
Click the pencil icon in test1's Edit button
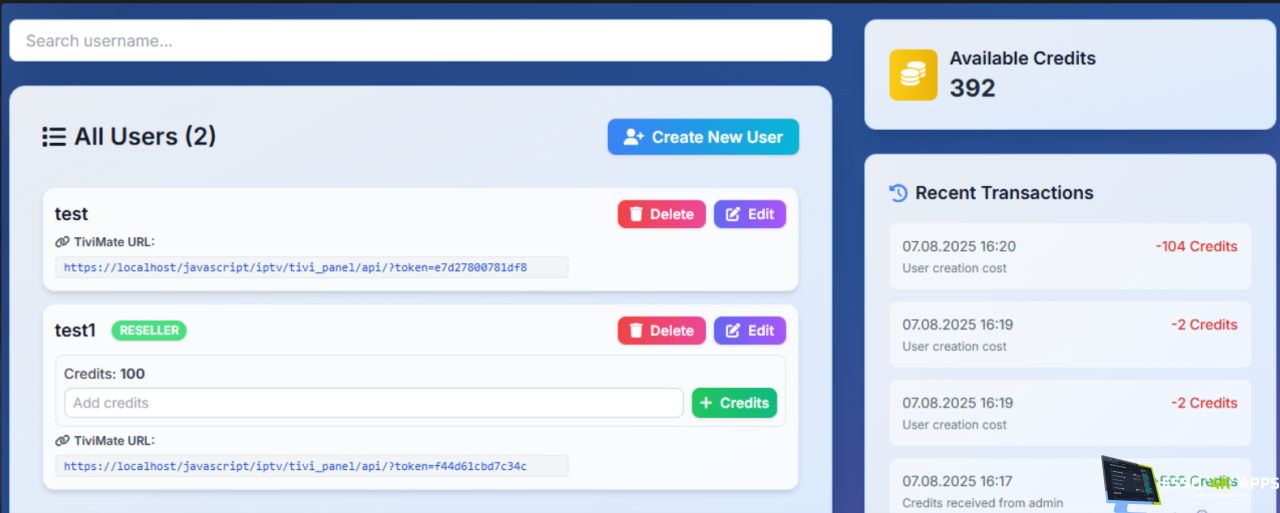point(733,331)
